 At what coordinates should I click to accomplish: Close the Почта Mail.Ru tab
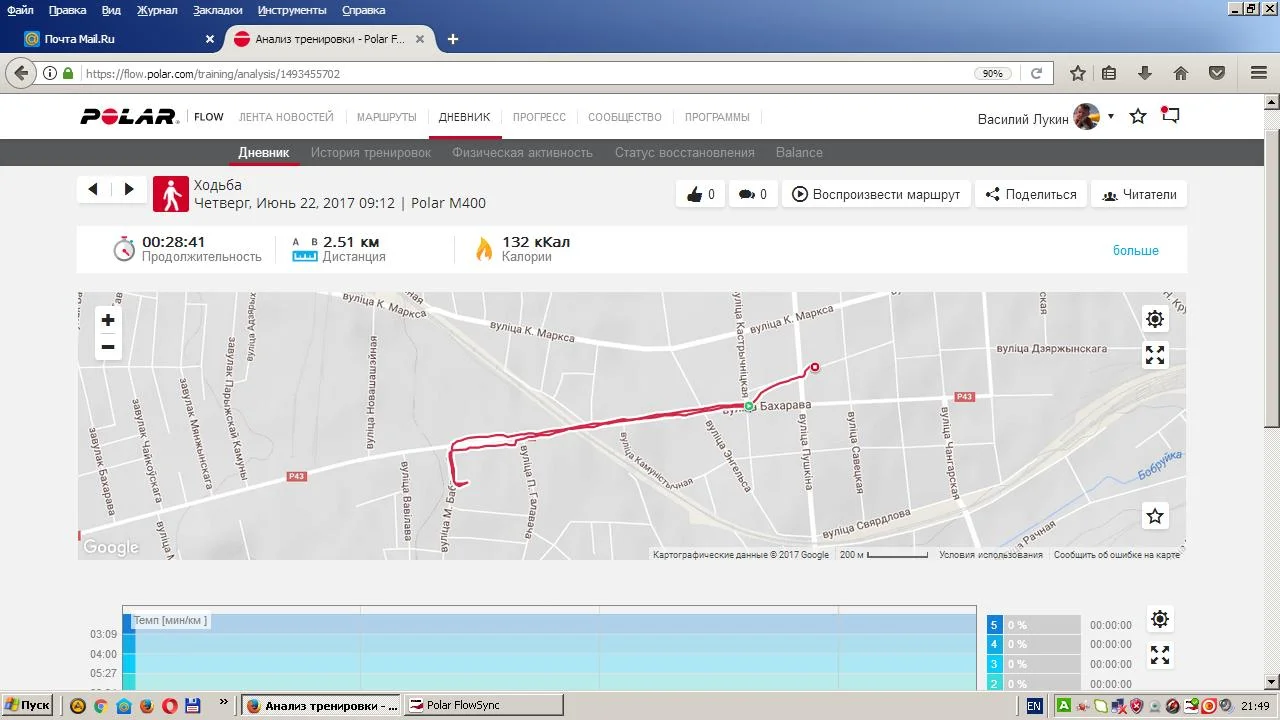(210, 39)
